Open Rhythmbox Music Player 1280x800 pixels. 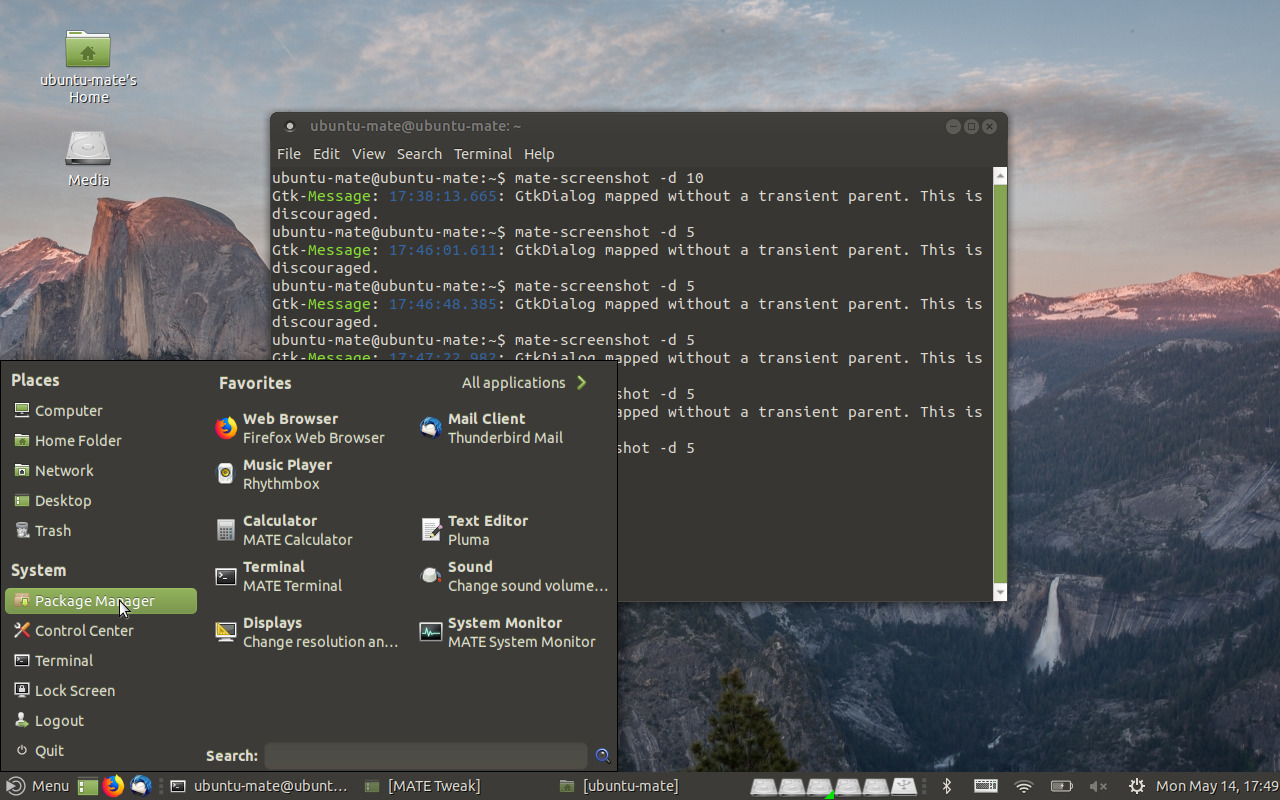287,474
